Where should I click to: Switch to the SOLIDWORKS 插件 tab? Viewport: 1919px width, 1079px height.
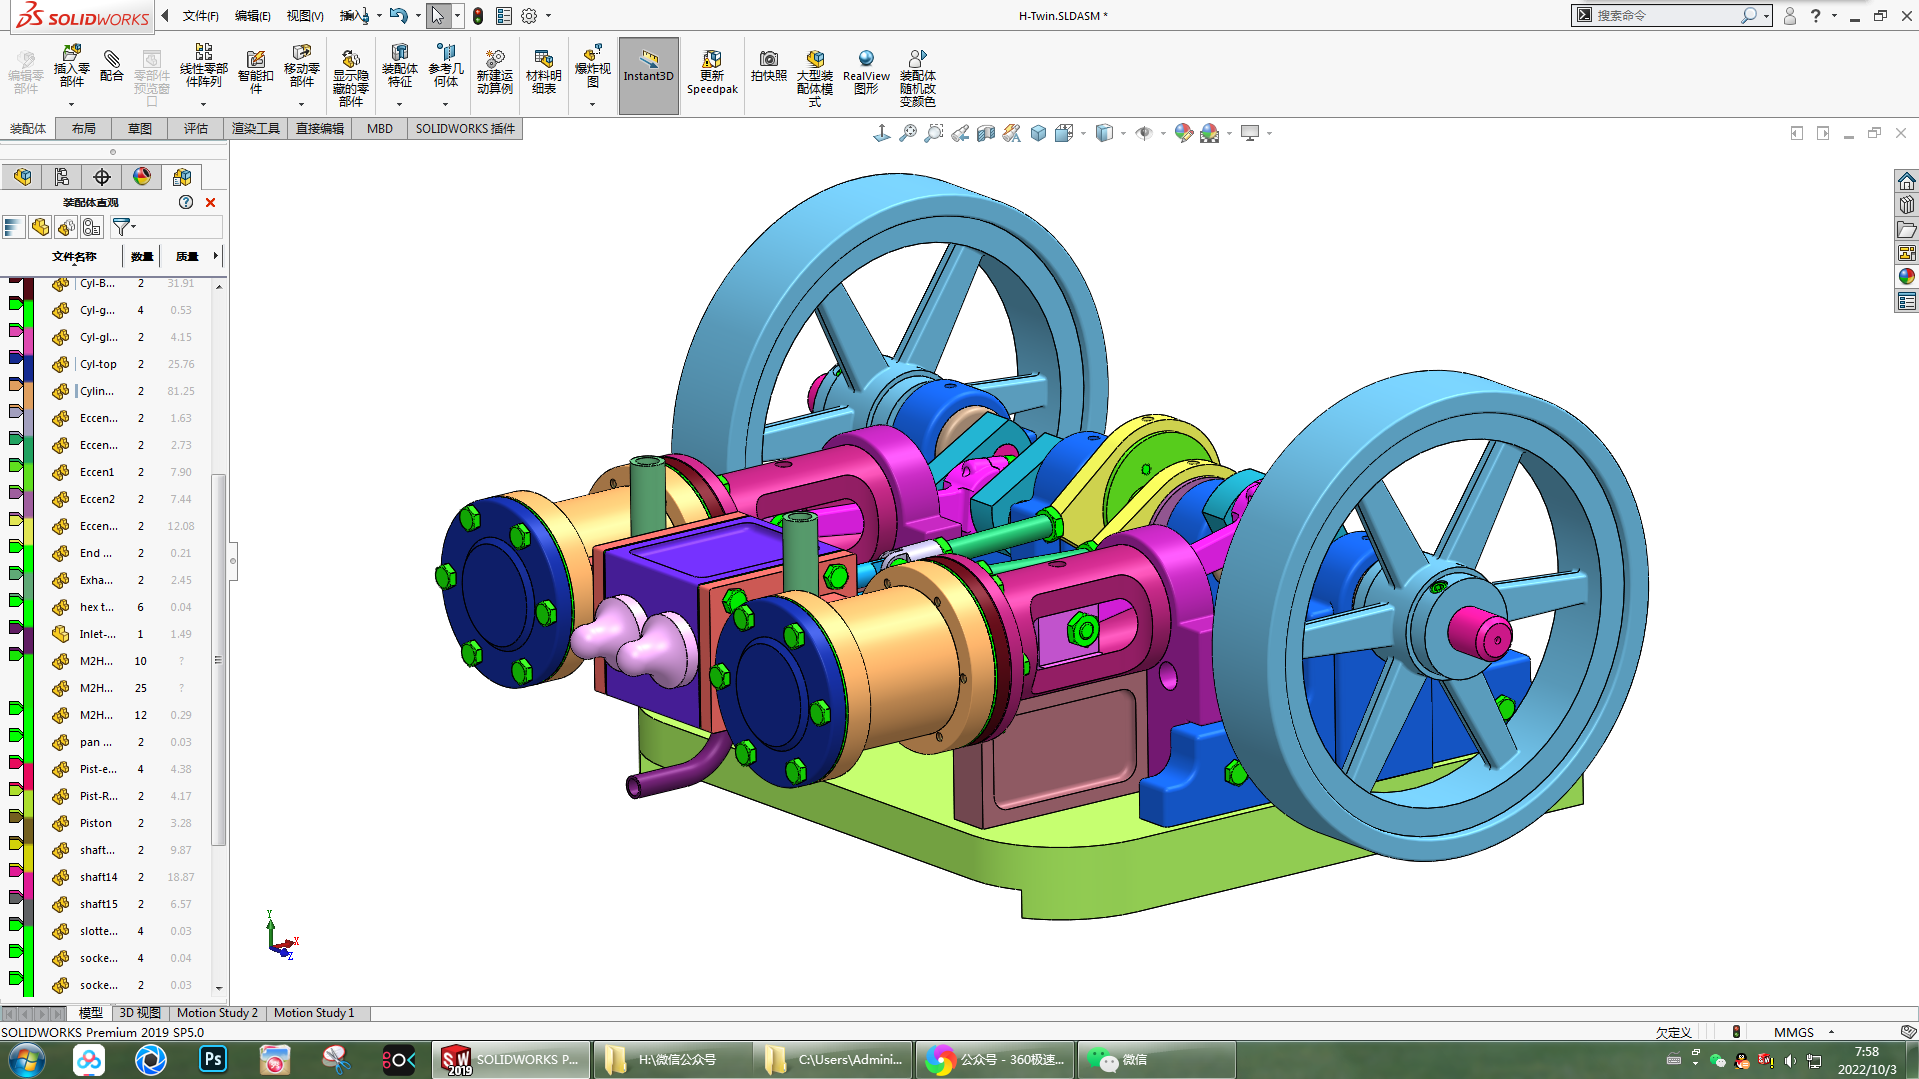[465, 129]
